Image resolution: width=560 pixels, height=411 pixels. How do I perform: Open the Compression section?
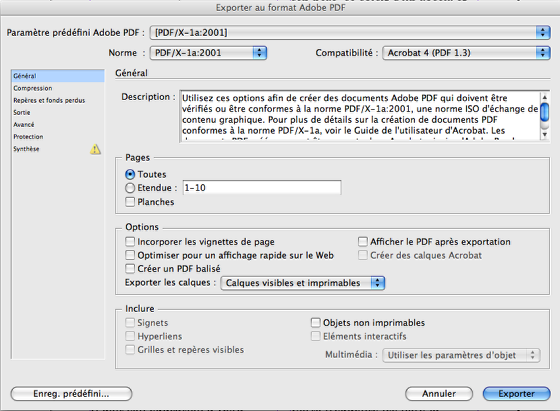click(x=58, y=88)
